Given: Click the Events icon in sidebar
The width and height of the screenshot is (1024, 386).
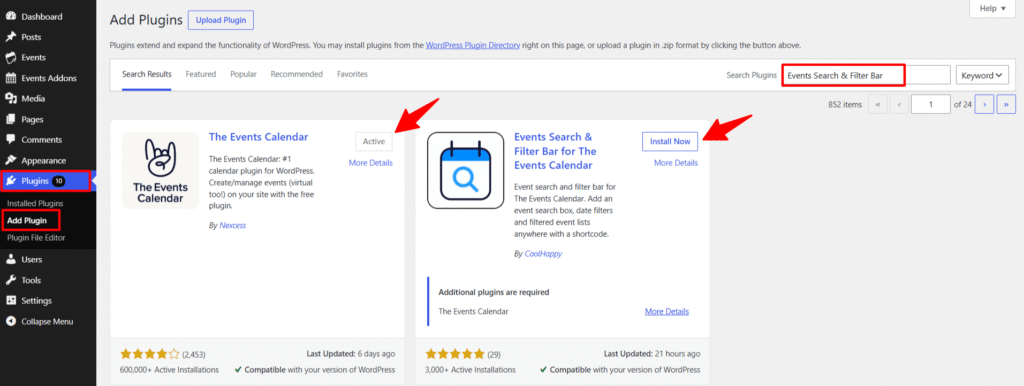Looking at the screenshot, I should pyautogui.click(x=10, y=57).
